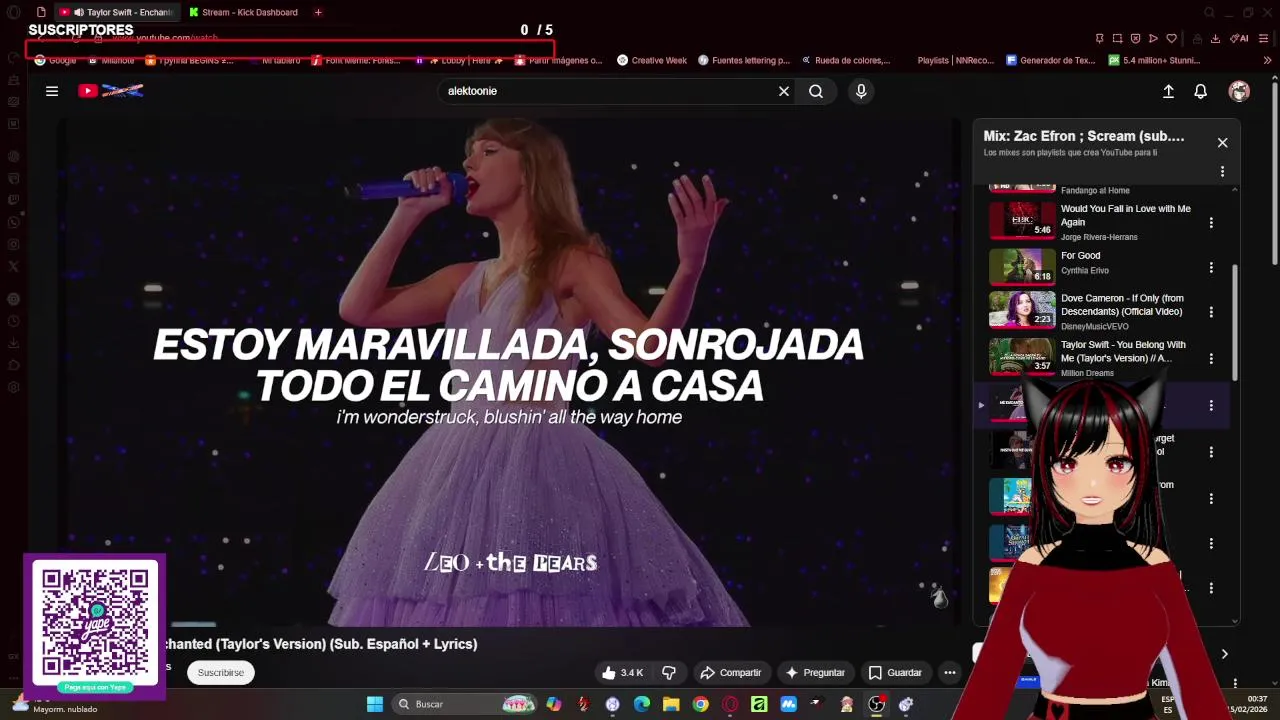Open the Windows Start button
Viewport: 1280px width, 720px height.
pyautogui.click(x=375, y=704)
